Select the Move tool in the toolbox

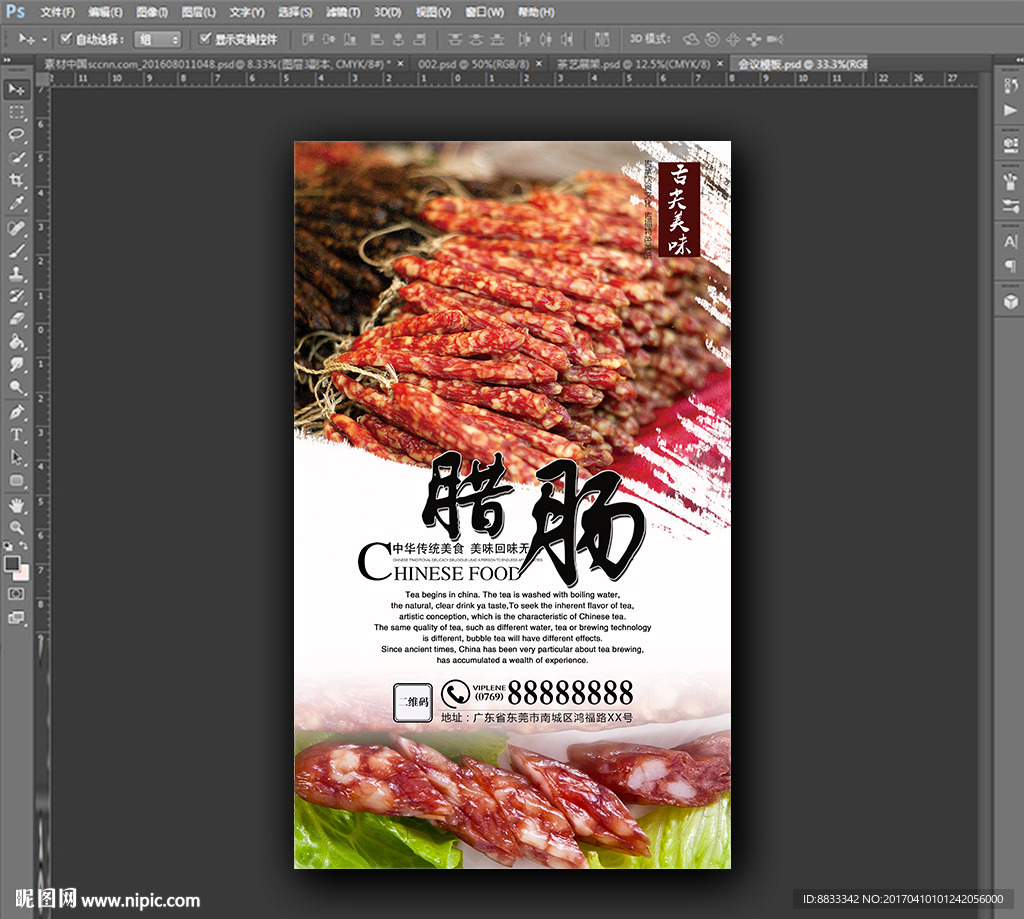16,89
